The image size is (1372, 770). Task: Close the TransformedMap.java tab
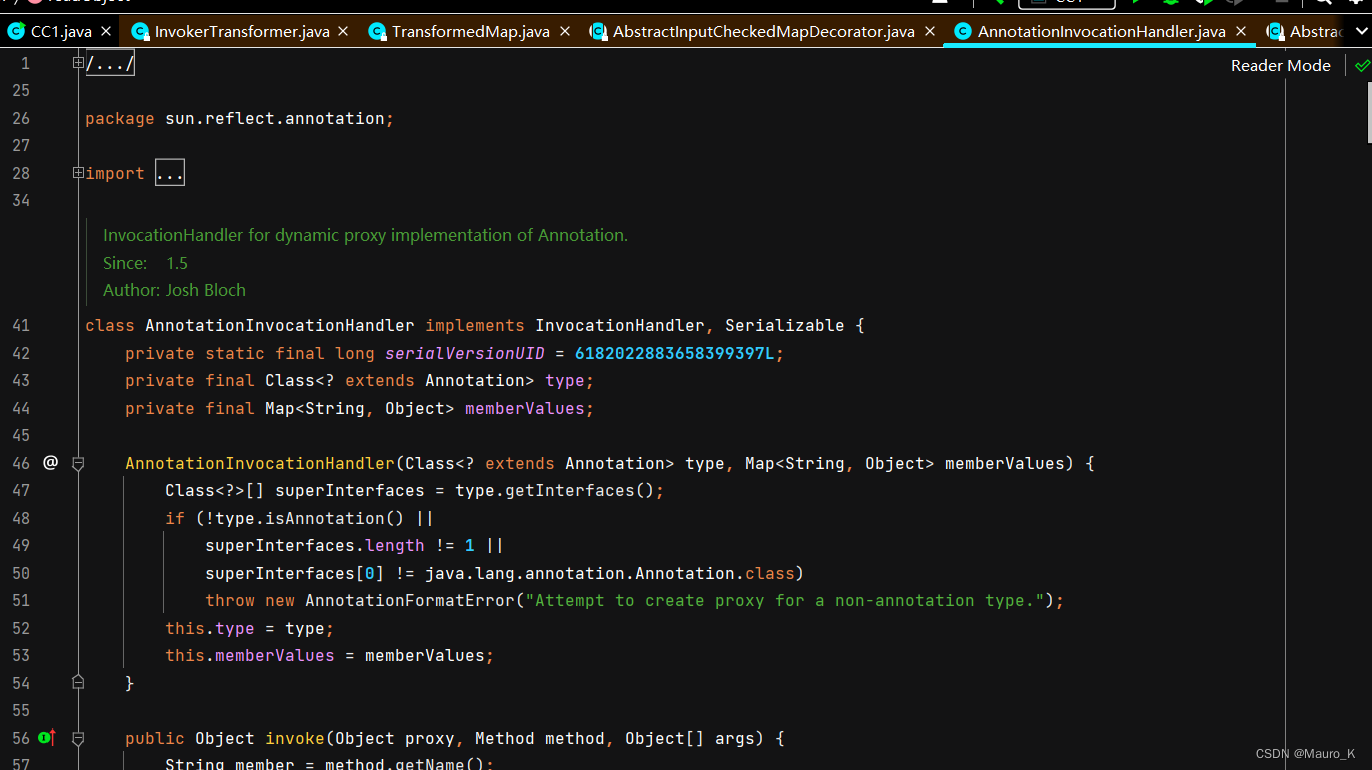click(565, 32)
